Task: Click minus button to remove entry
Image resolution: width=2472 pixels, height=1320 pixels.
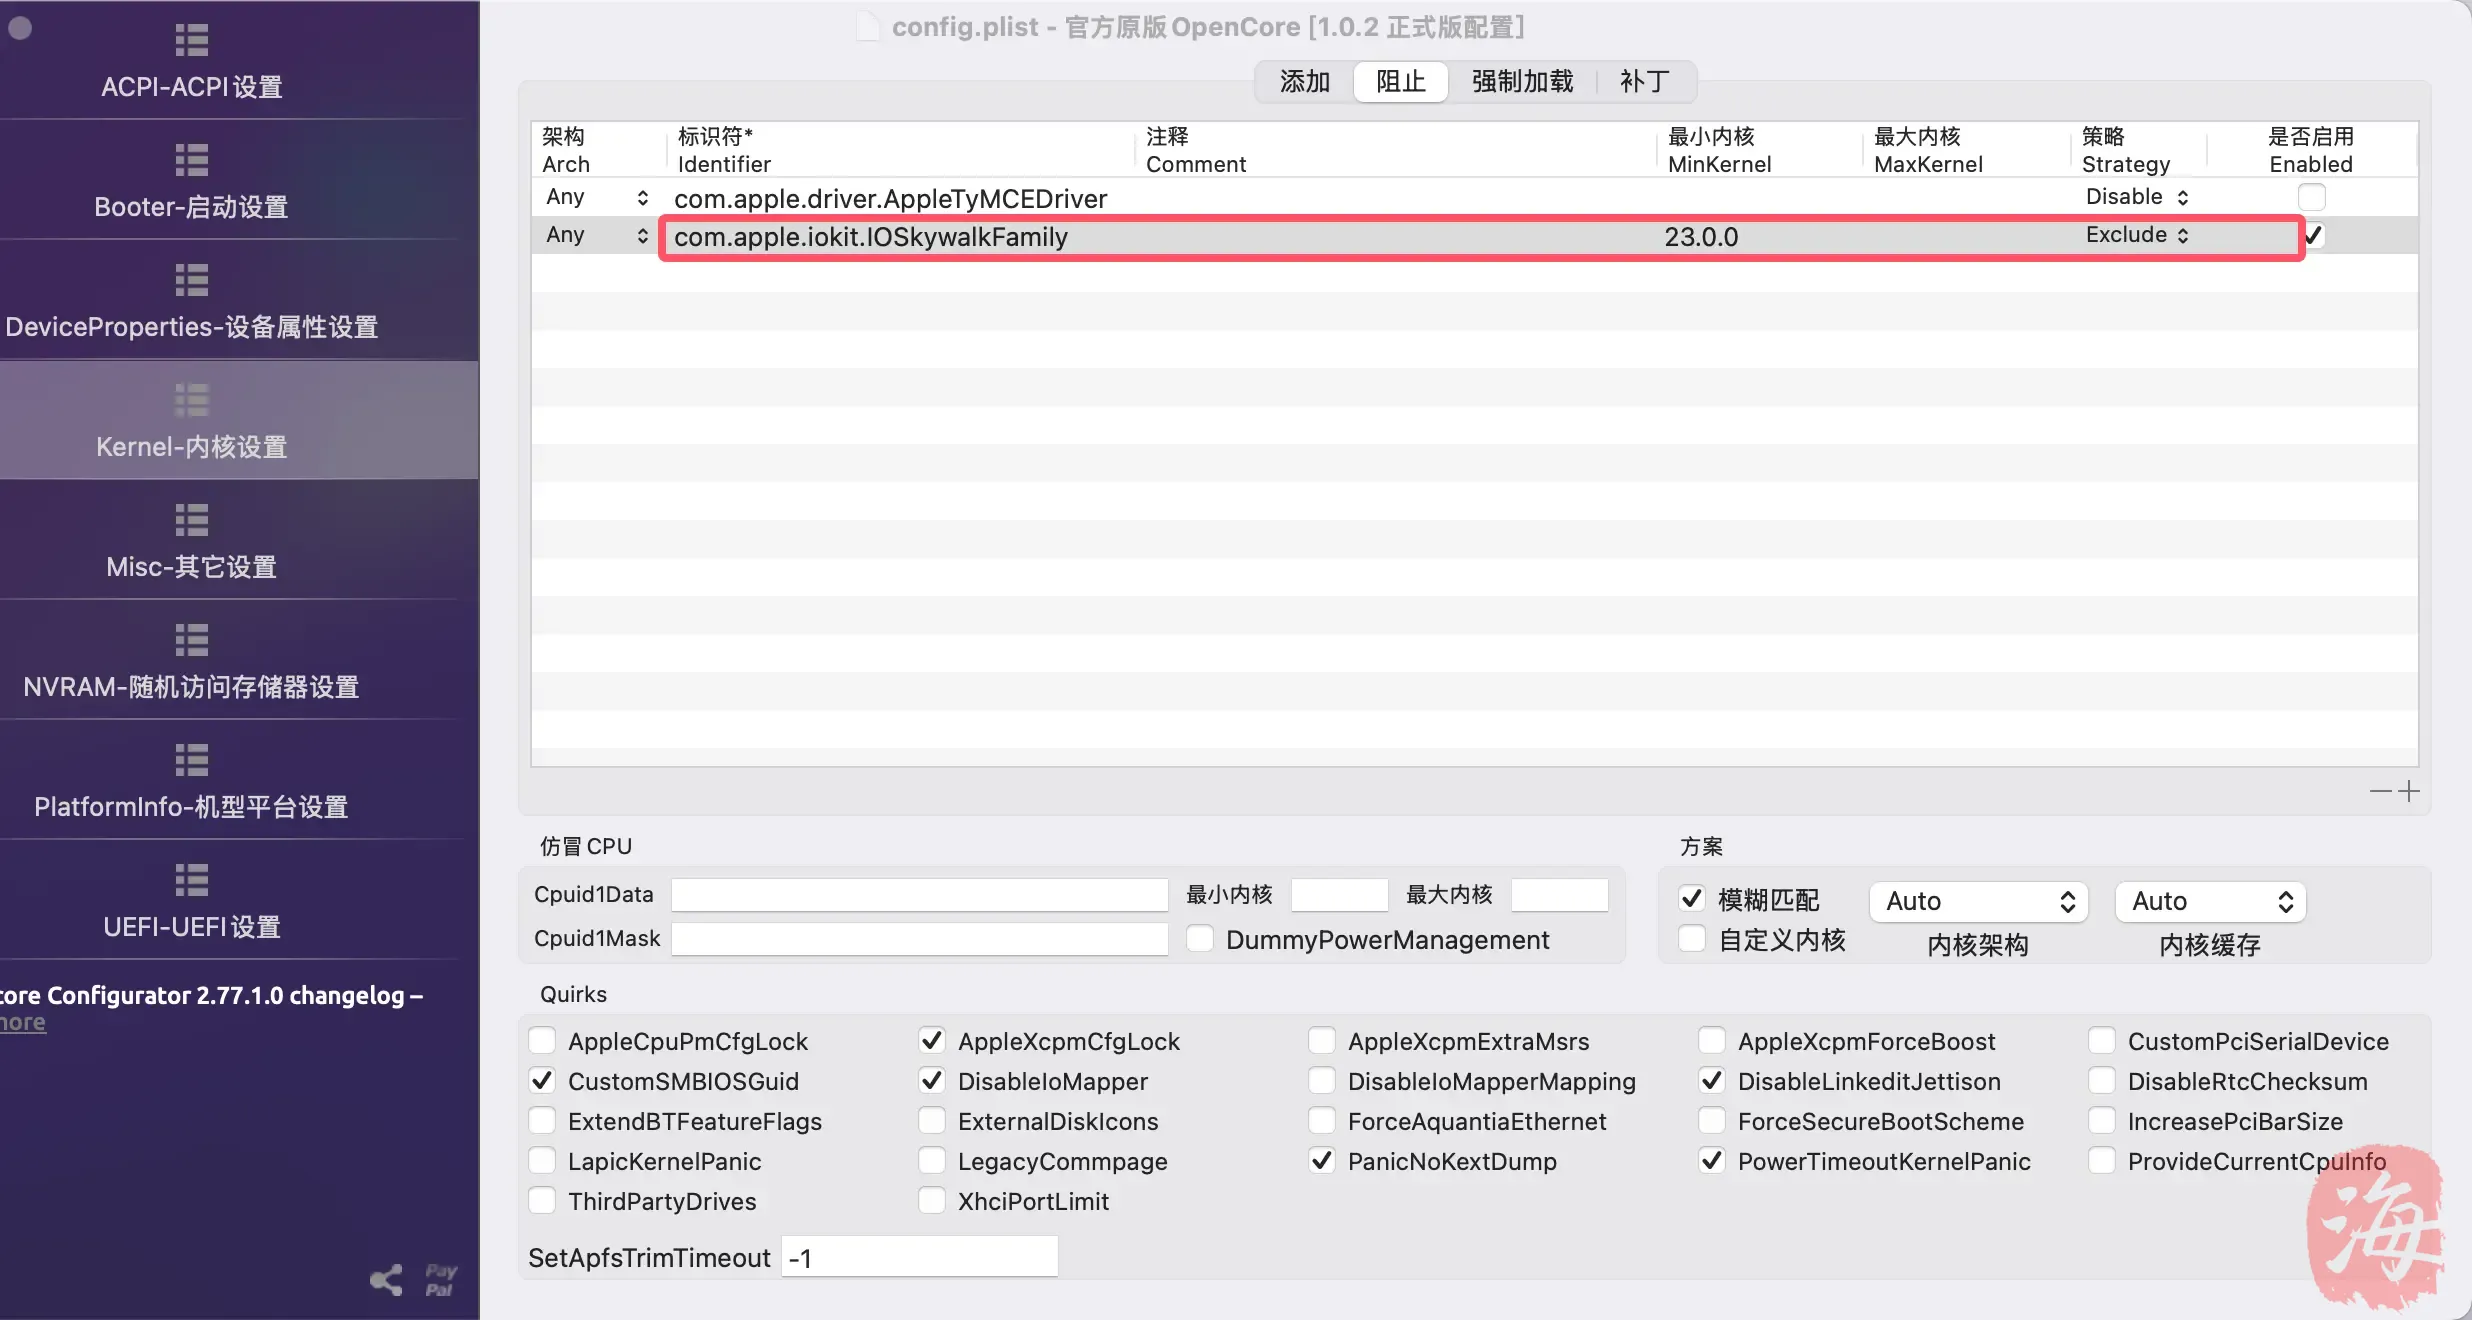Action: point(2381,791)
